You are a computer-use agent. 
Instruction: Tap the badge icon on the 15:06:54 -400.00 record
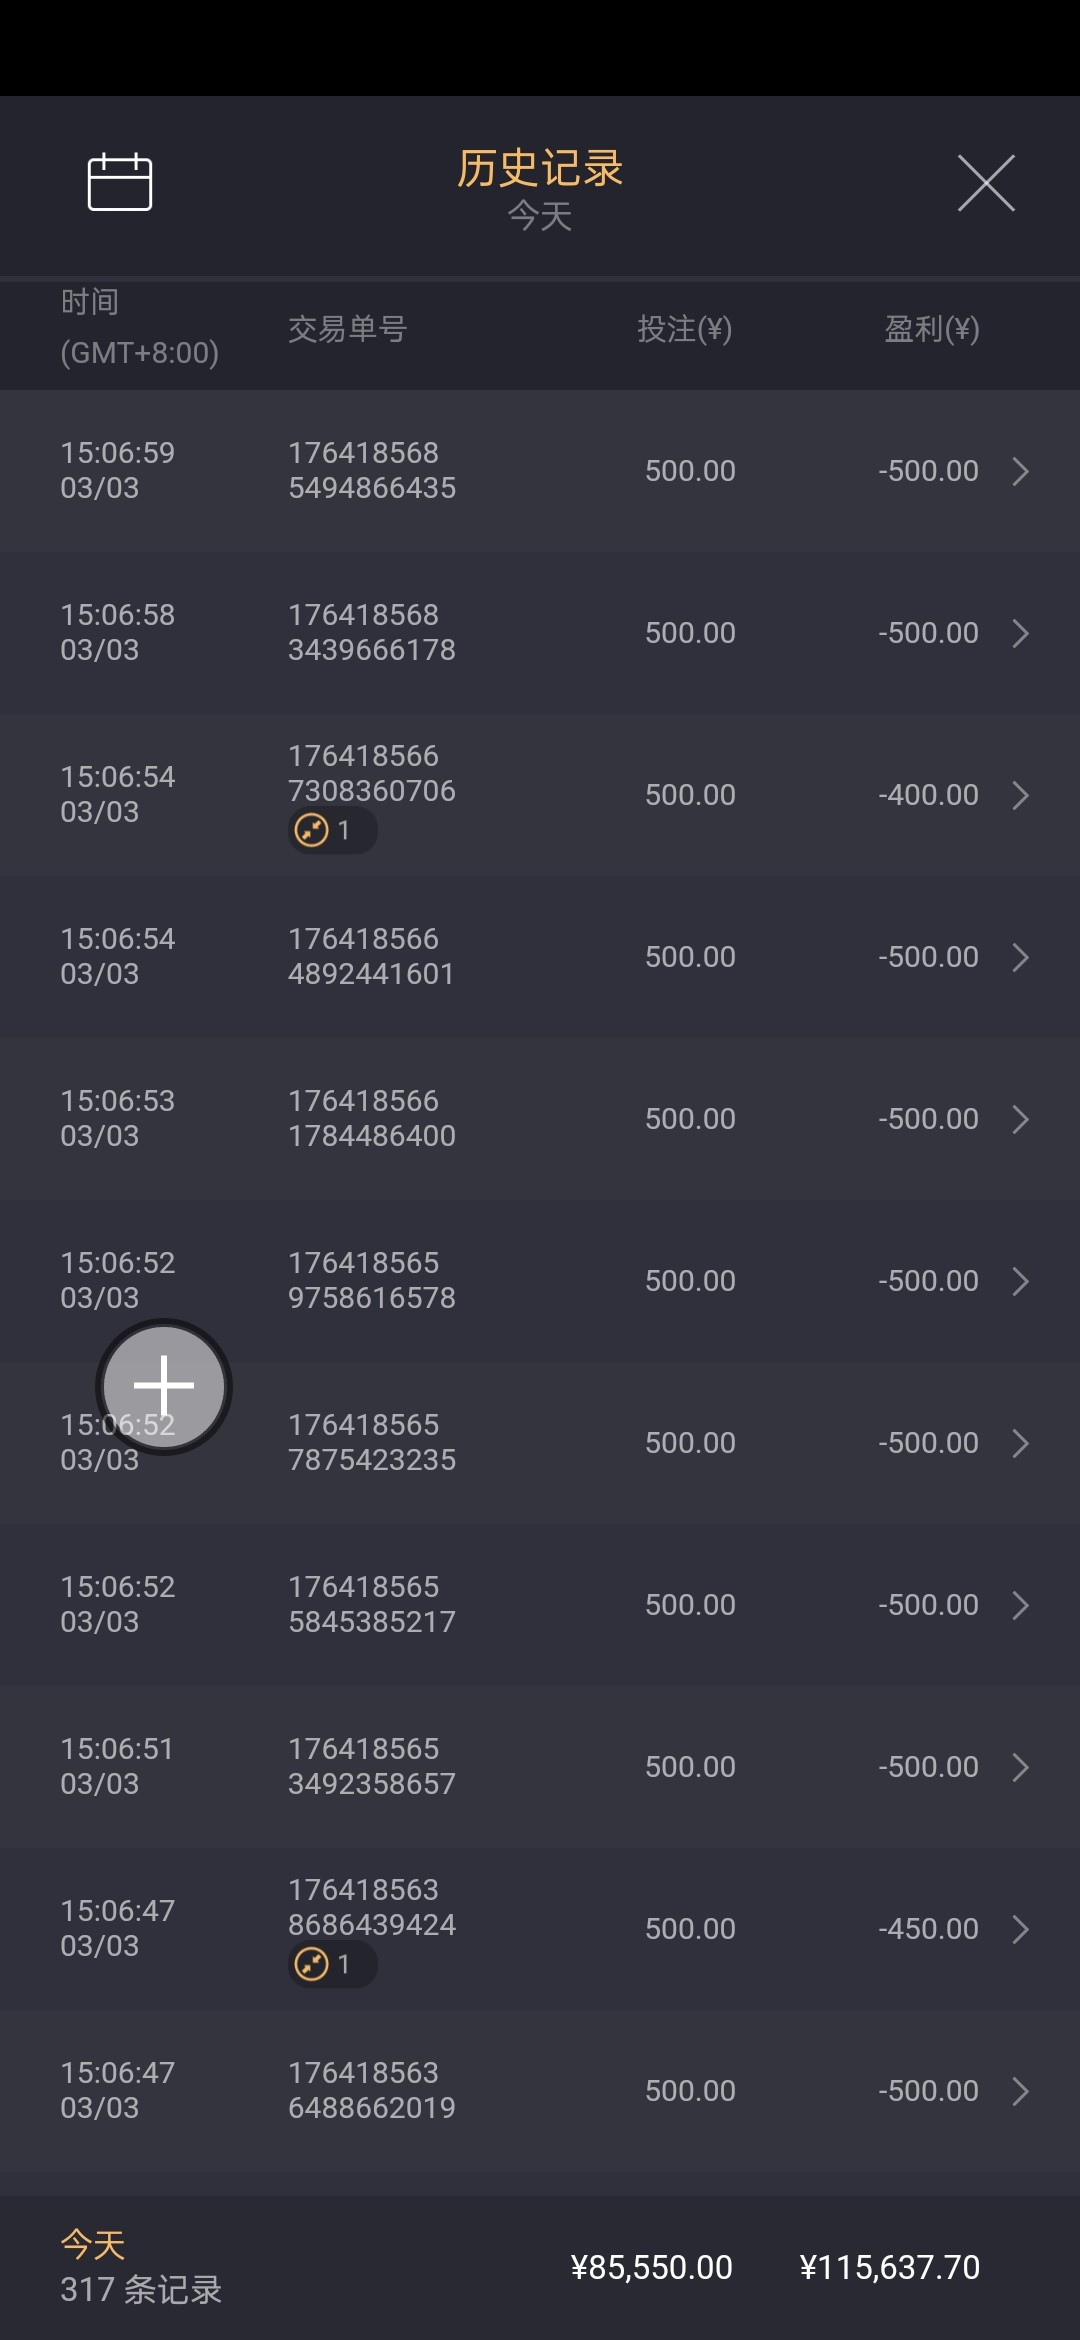[x=312, y=830]
